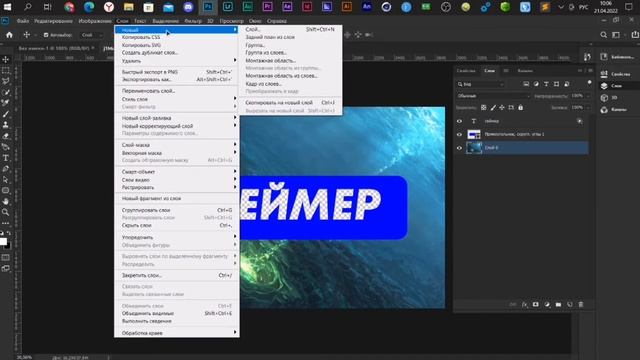Open Illustrator from Windows taskbar
This screenshot has width=640, height=360.
coord(347,7)
